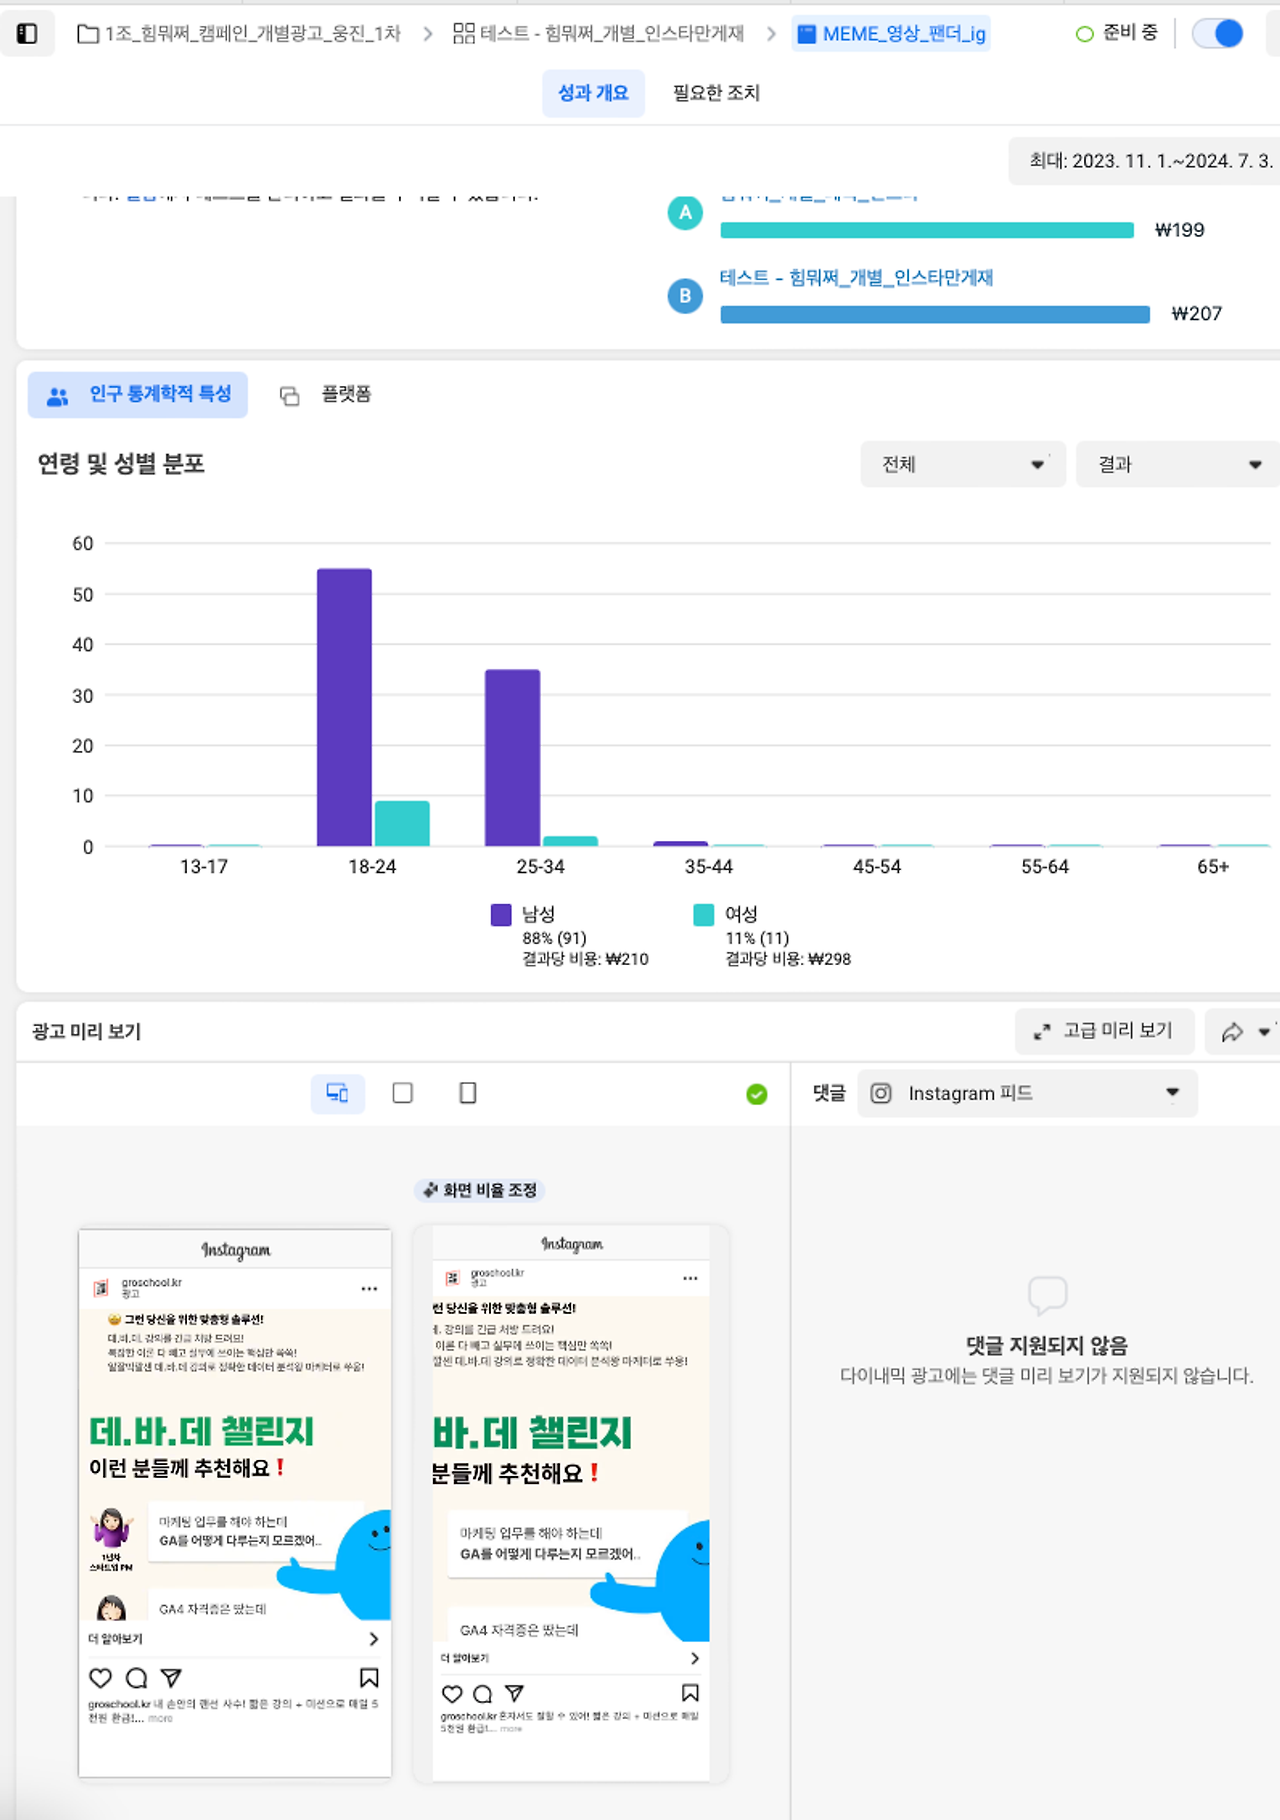Select the 플랫폼 tab

click(x=325, y=395)
